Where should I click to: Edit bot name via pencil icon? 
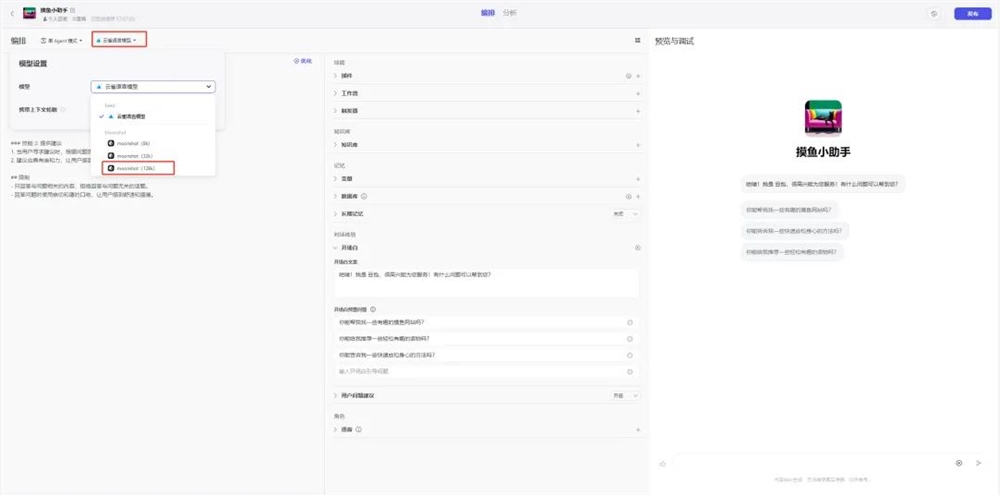73,10
